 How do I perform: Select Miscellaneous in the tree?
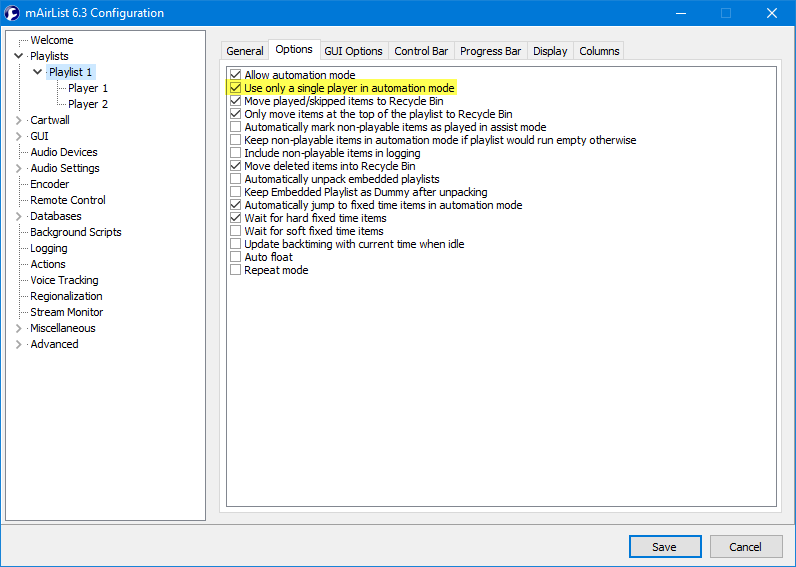63,328
